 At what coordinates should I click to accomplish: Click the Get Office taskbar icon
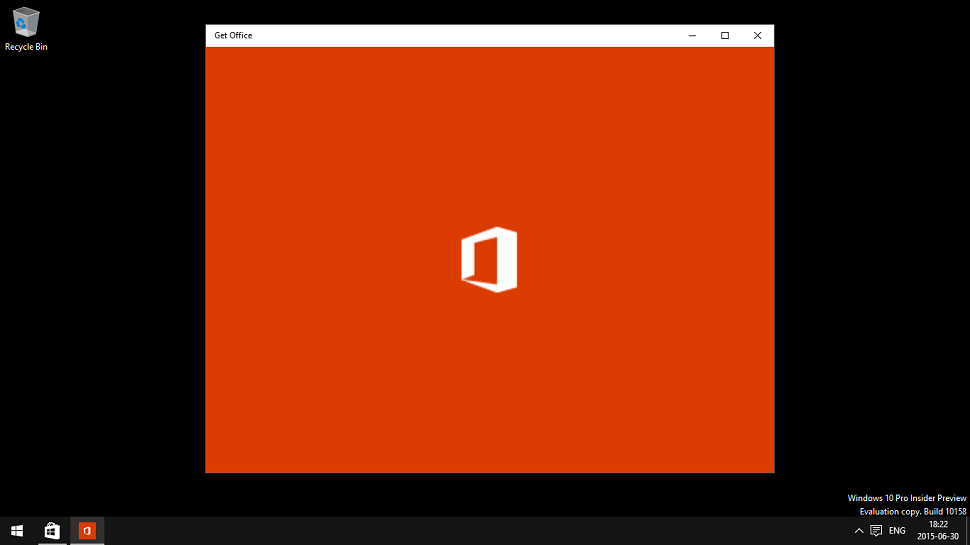pos(87,530)
